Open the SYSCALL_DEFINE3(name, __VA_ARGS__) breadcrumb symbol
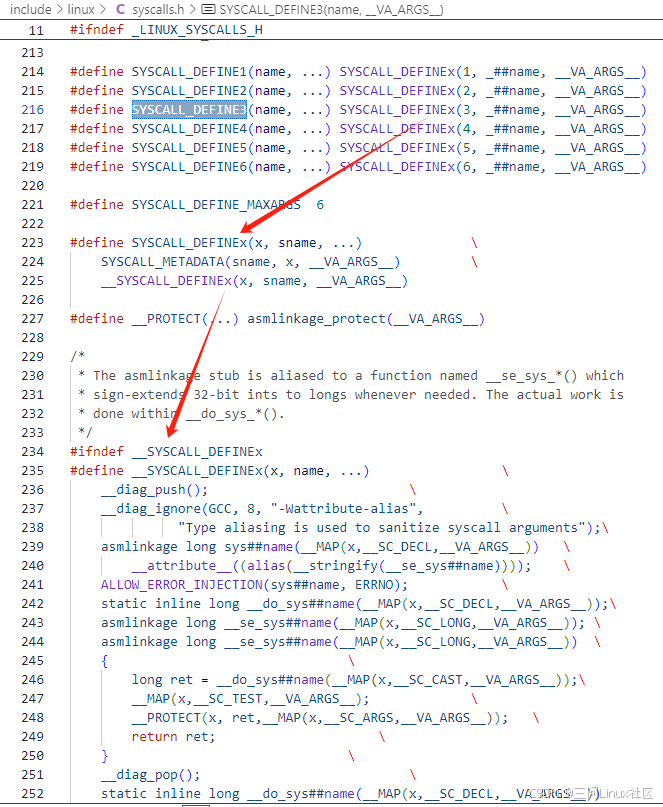 (x=332, y=9)
